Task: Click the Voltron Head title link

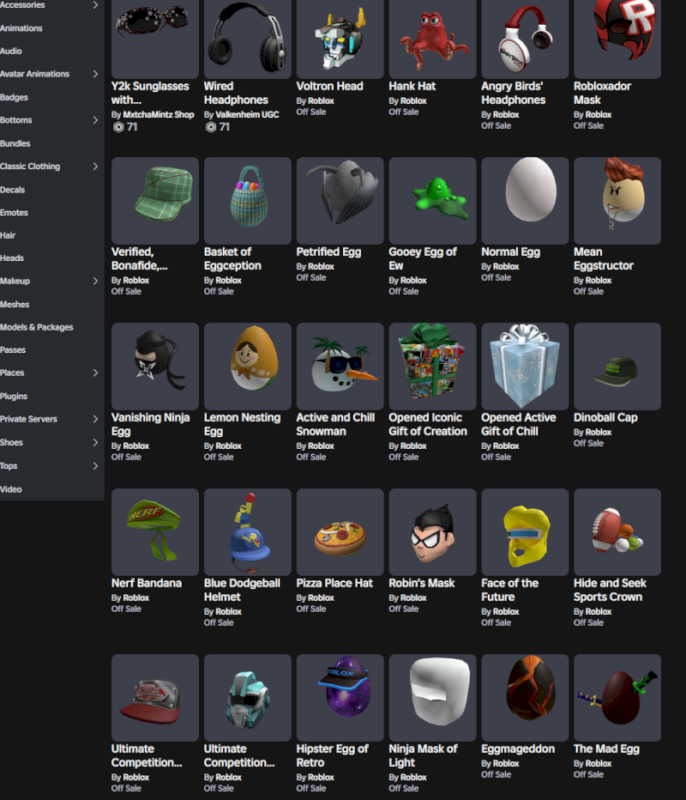Action: (x=329, y=86)
